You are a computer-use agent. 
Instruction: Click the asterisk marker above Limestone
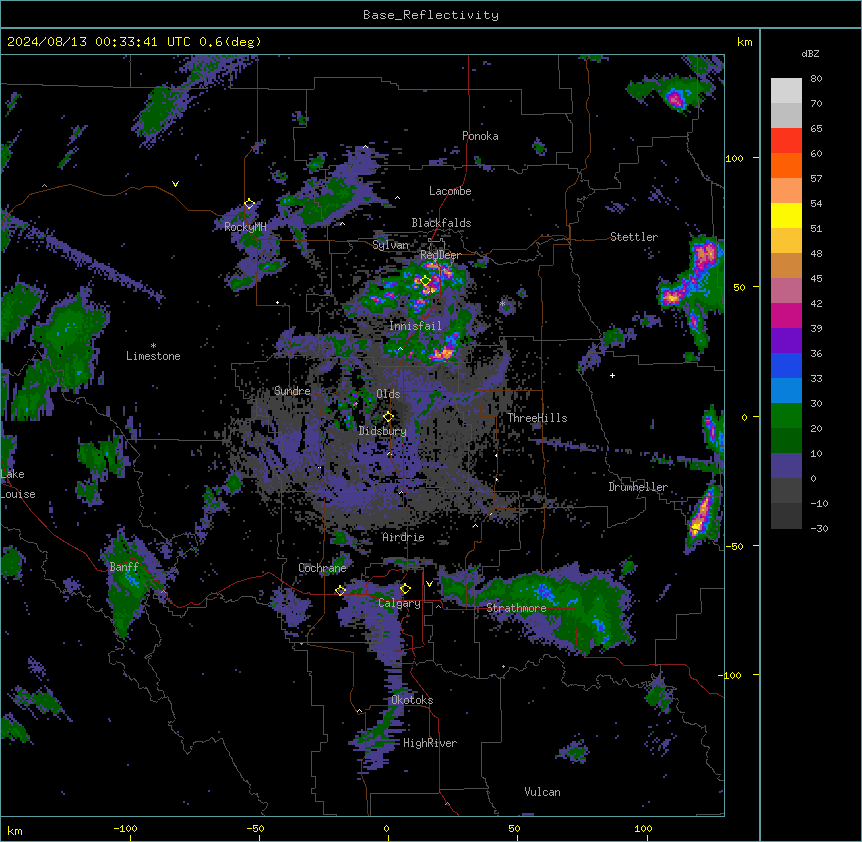pyautogui.click(x=153, y=346)
